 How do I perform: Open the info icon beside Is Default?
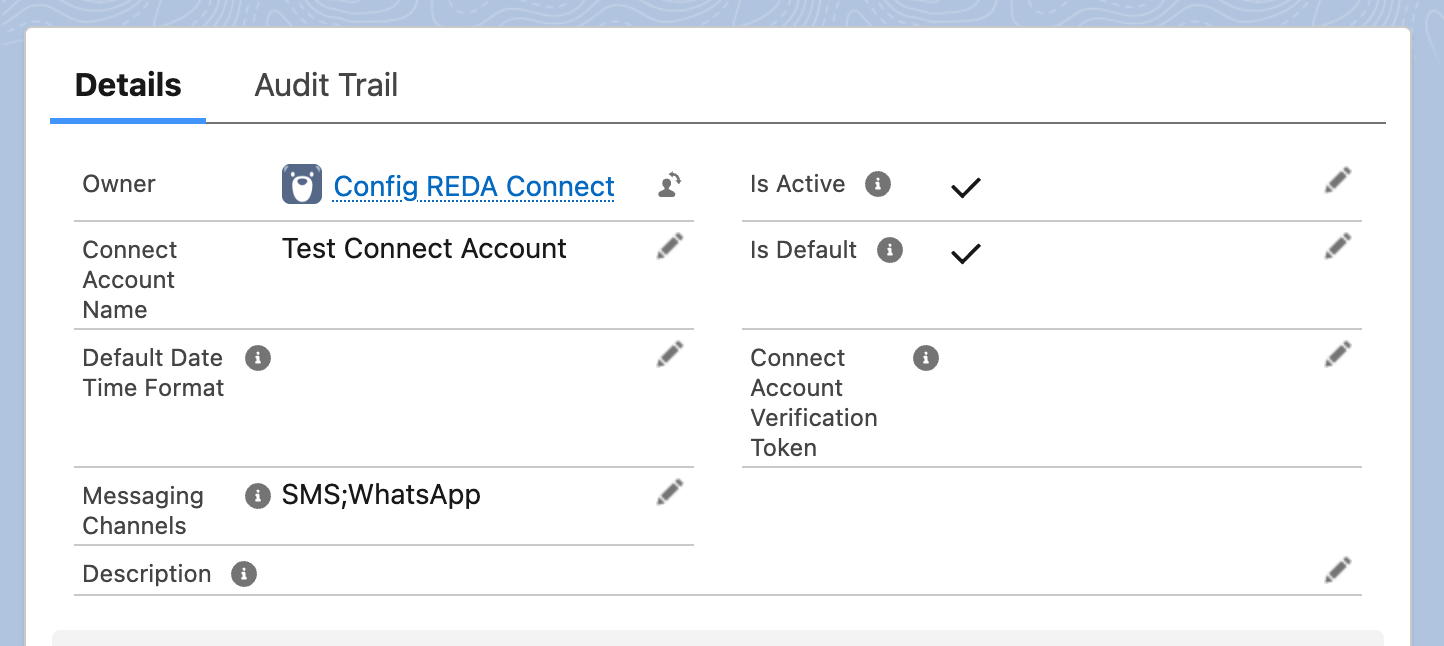coord(890,250)
